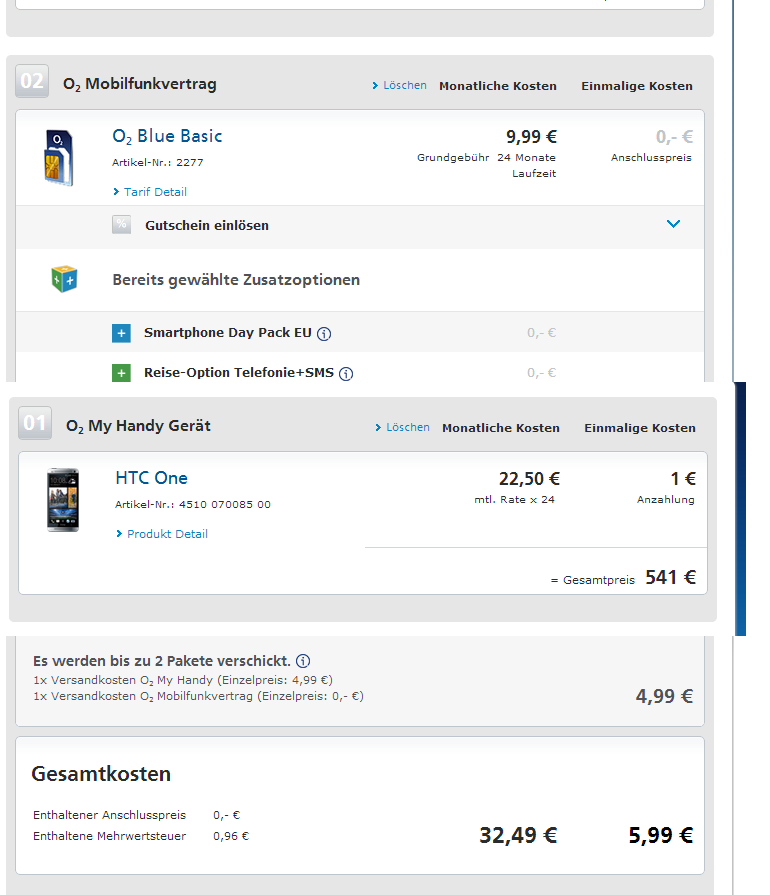
Task: Click the HTC One product title
Action: click(151, 478)
